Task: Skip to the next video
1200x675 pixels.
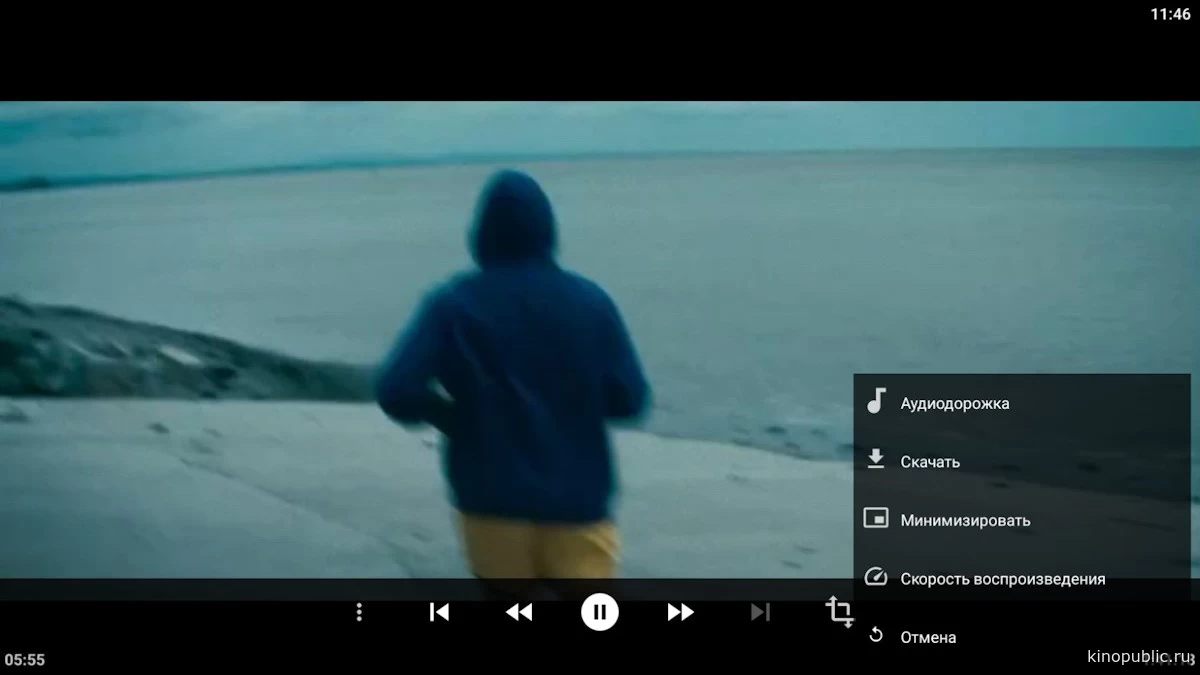Action: (x=760, y=612)
